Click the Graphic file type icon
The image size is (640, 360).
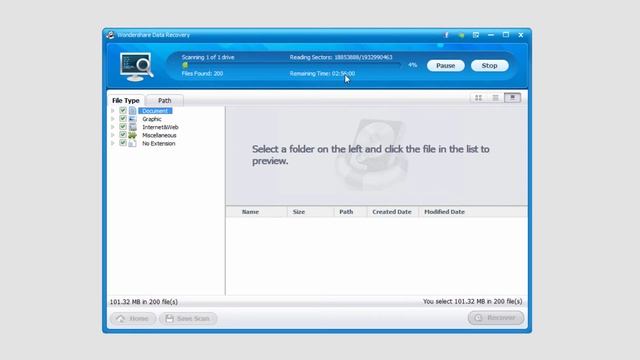coord(133,119)
